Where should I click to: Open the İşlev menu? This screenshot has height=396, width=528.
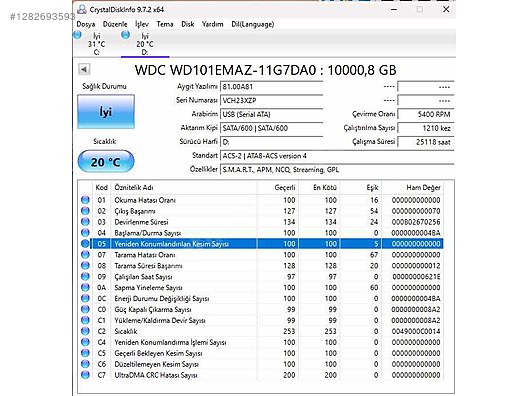tap(142, 24)
